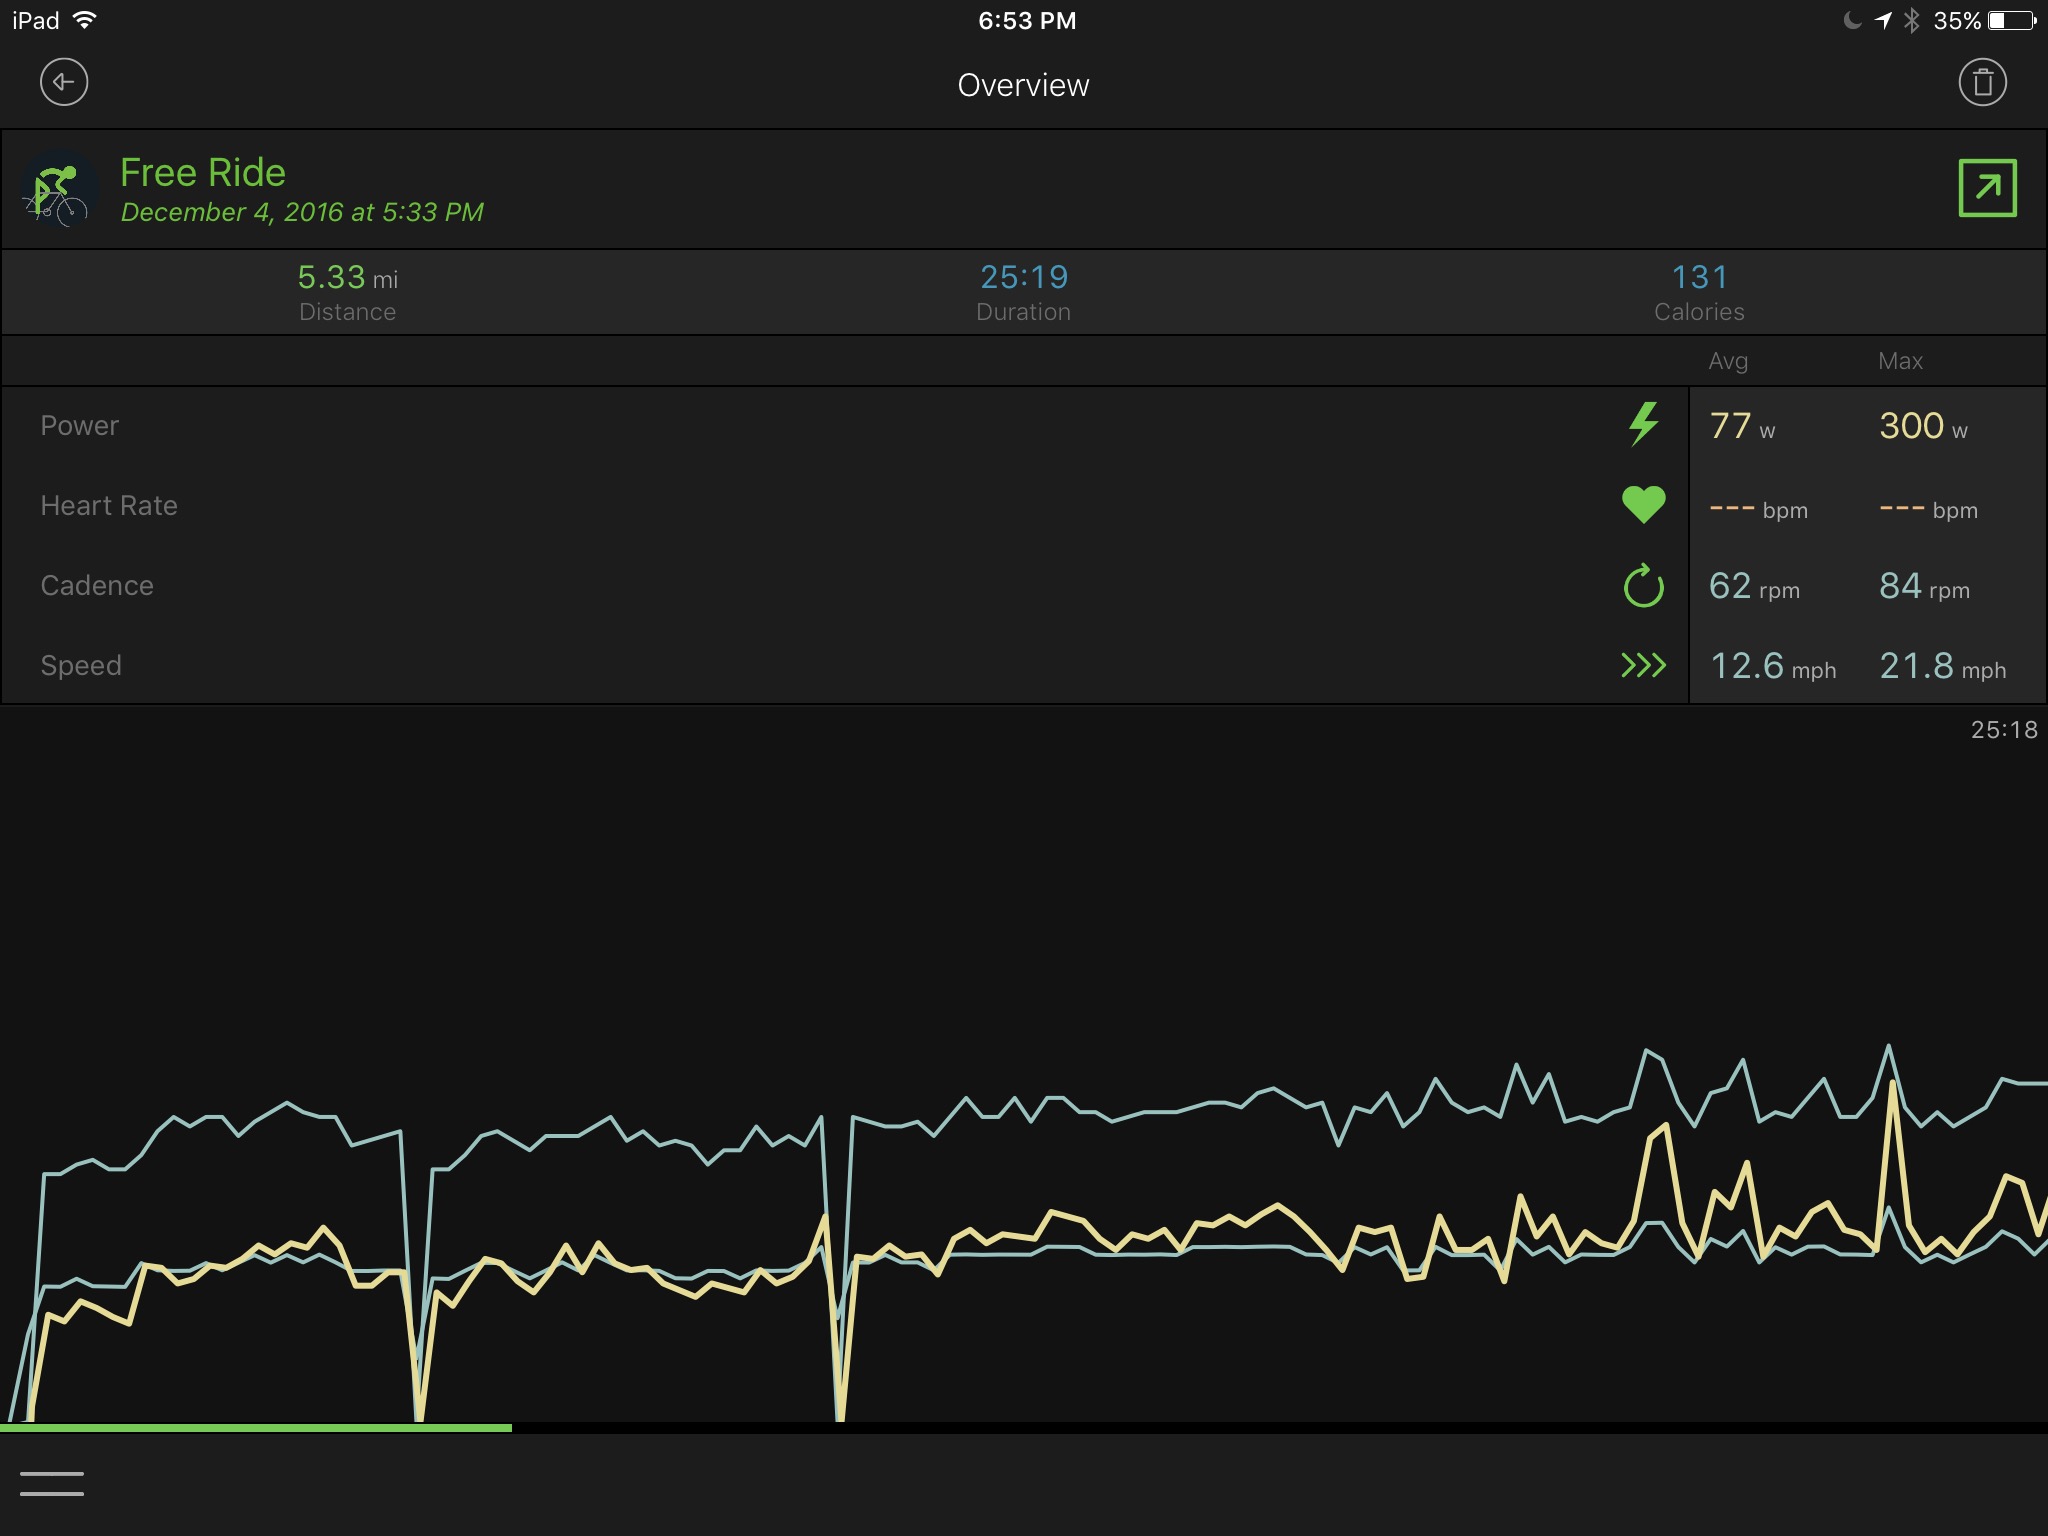
Task: Click the green progress bar under graph
Action: point(256,1428)
